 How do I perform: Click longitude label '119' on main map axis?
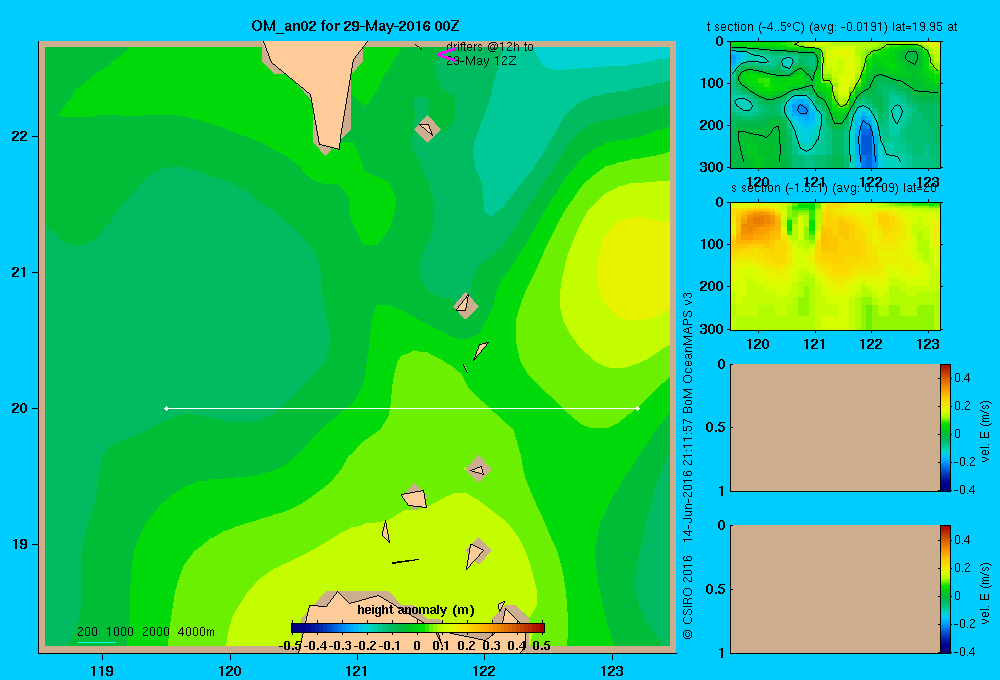tap(102, 670)
